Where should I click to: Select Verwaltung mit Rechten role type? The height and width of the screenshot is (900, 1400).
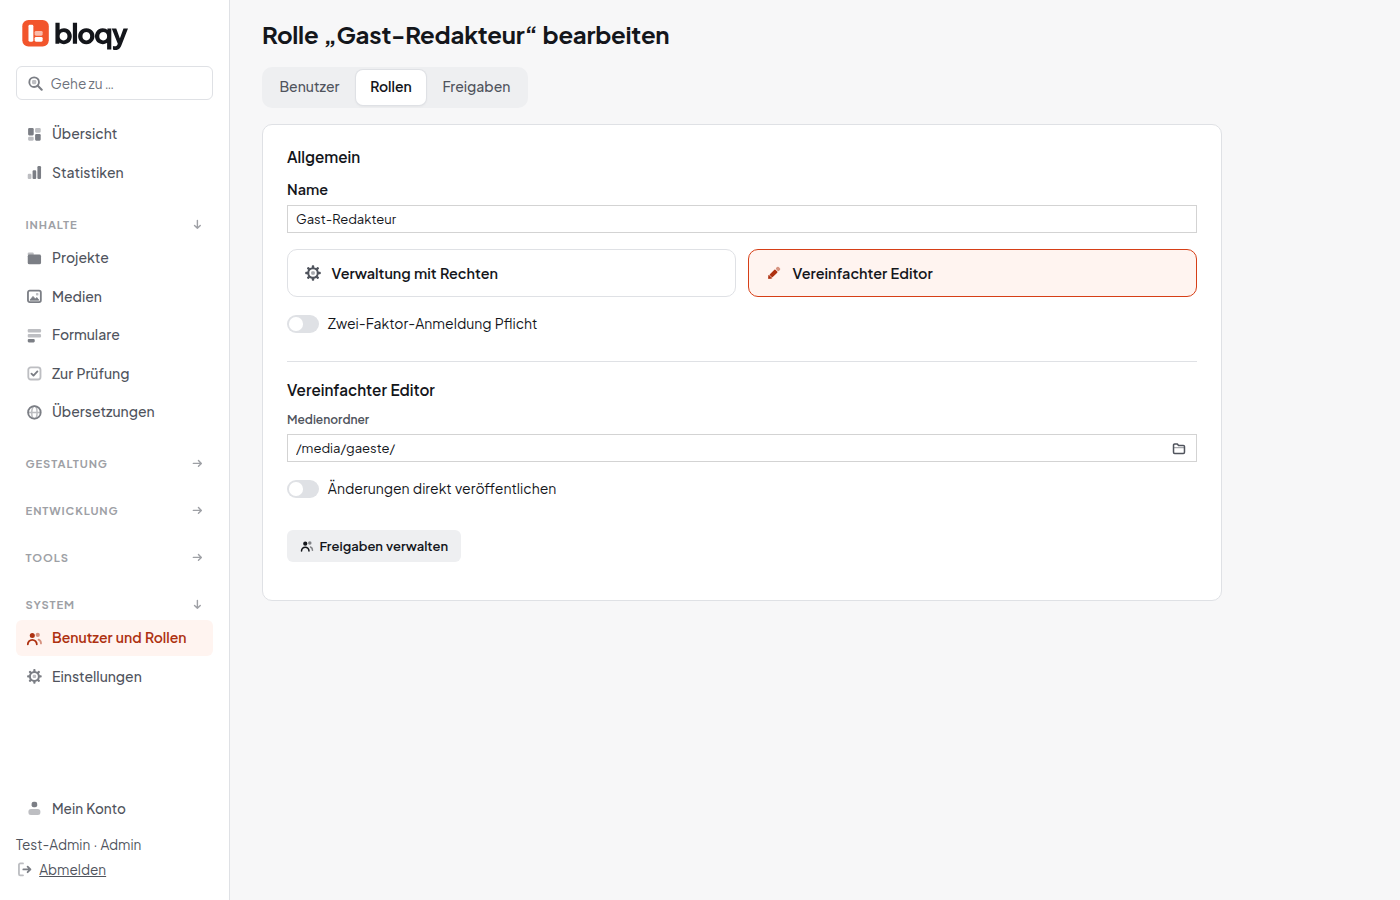click(x=511, y=273)
